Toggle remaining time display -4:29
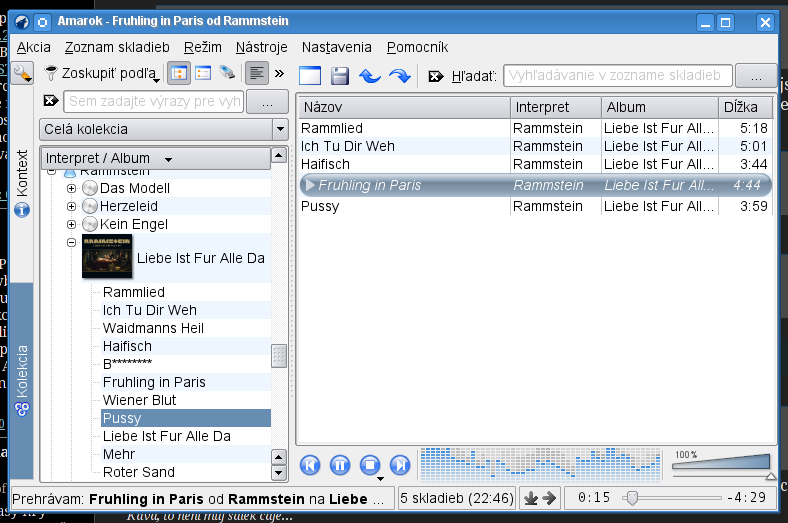This screenshot has height=523, width=788. click(746, 498)
